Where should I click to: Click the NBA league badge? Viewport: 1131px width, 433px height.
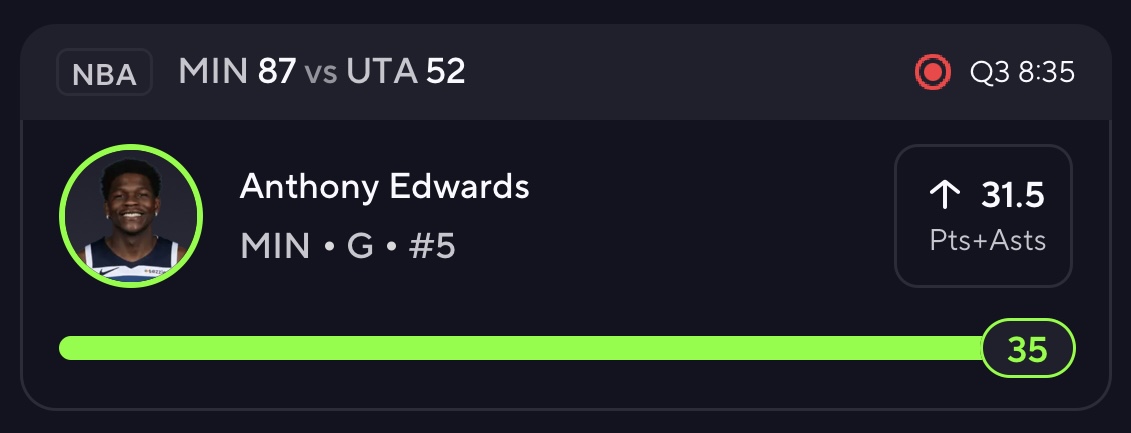click(104, 74)
